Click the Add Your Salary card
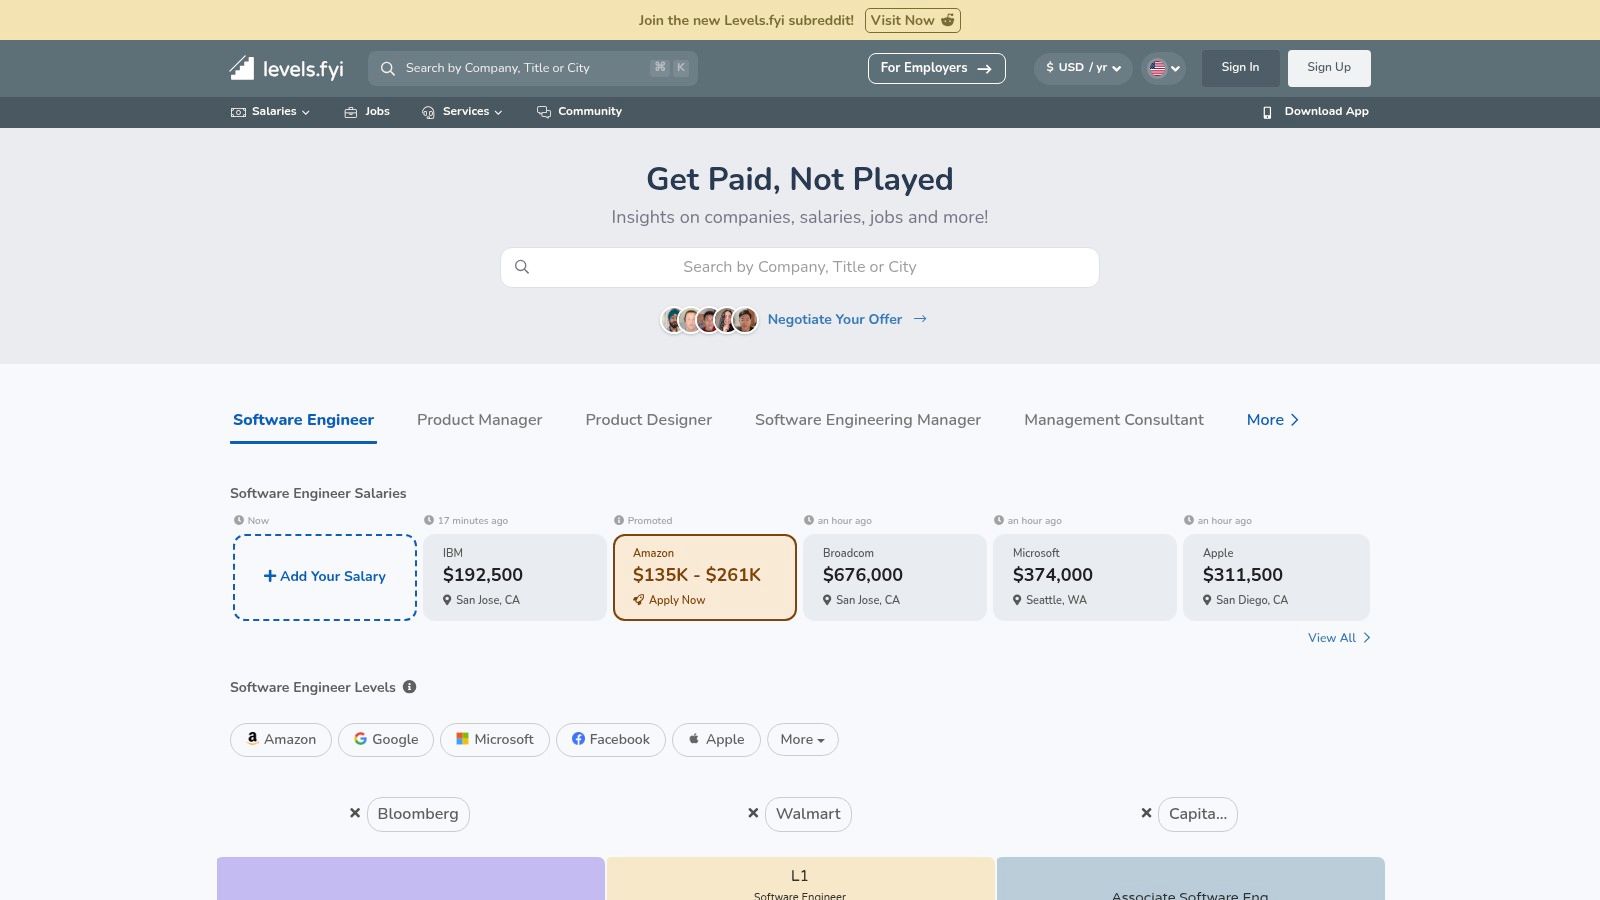The image size is (1600, 900). tap(325, 577)
